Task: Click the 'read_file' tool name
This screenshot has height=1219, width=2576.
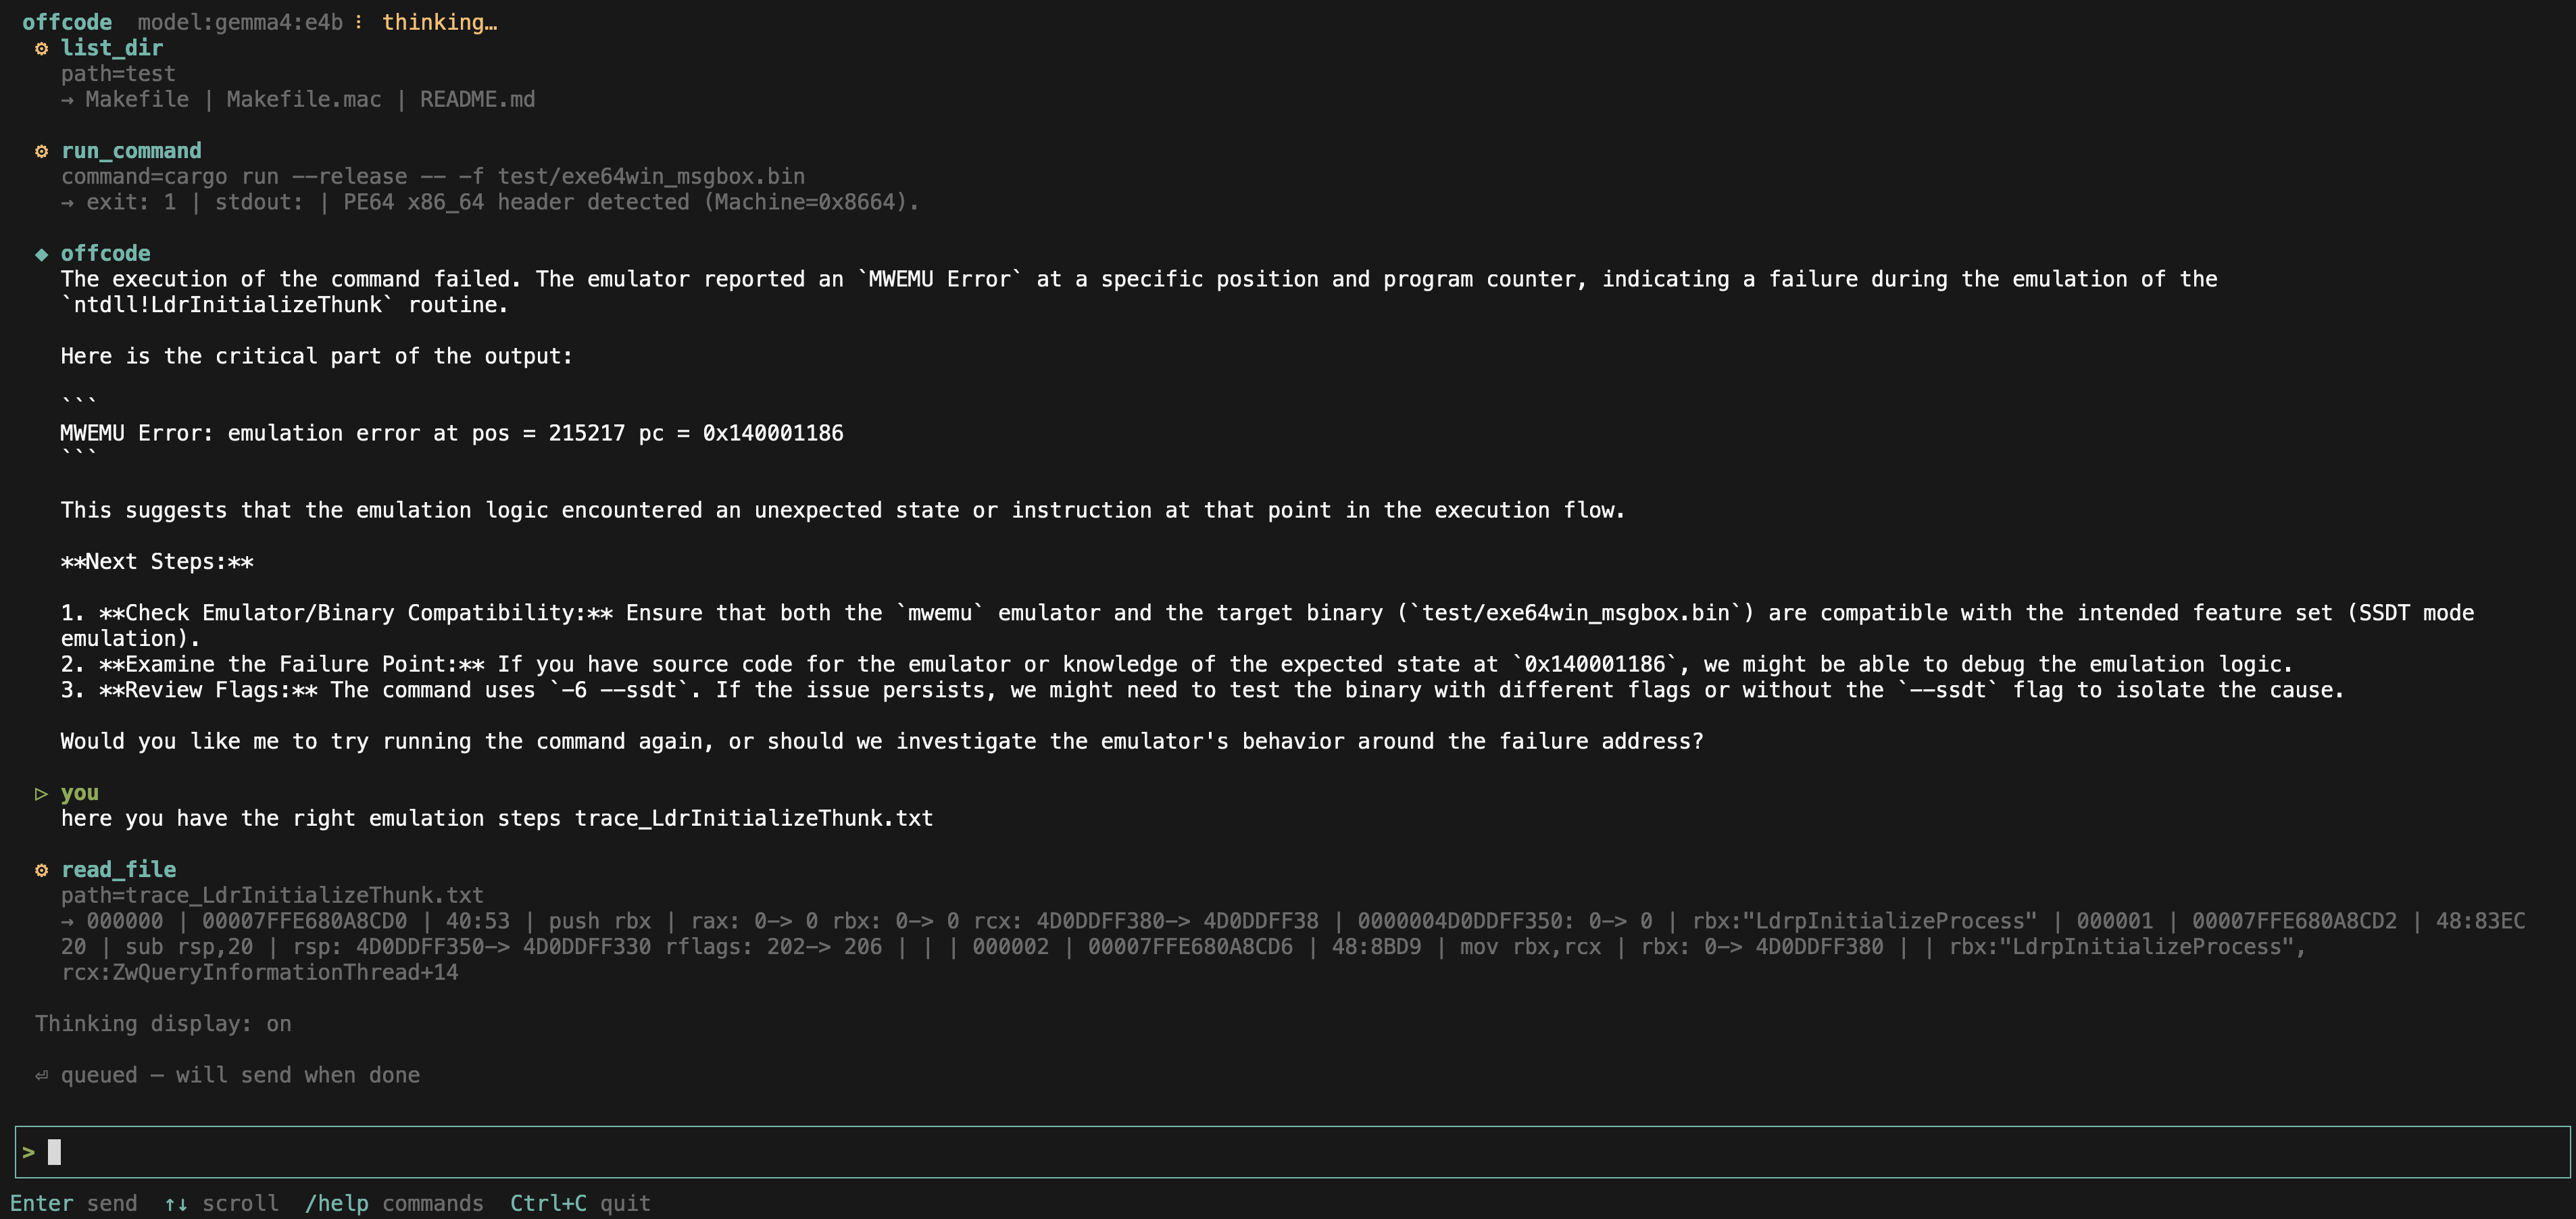Action: [x=118, y=870]
